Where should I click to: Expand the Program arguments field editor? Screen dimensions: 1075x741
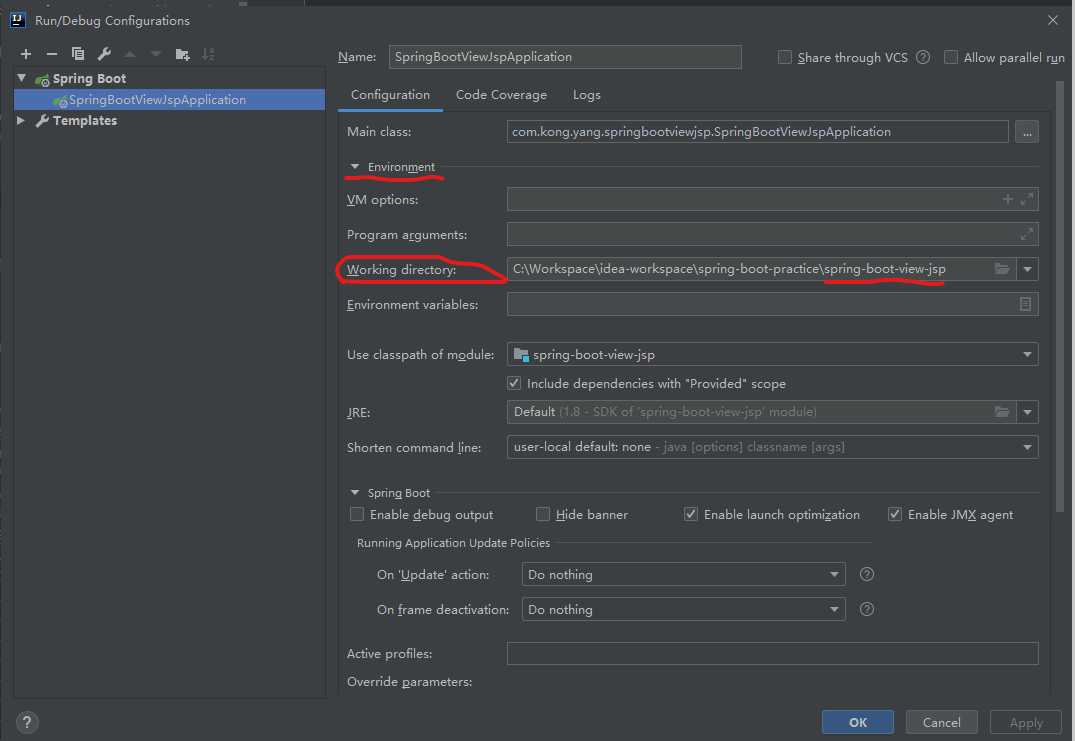click(x=1026, y=234)
